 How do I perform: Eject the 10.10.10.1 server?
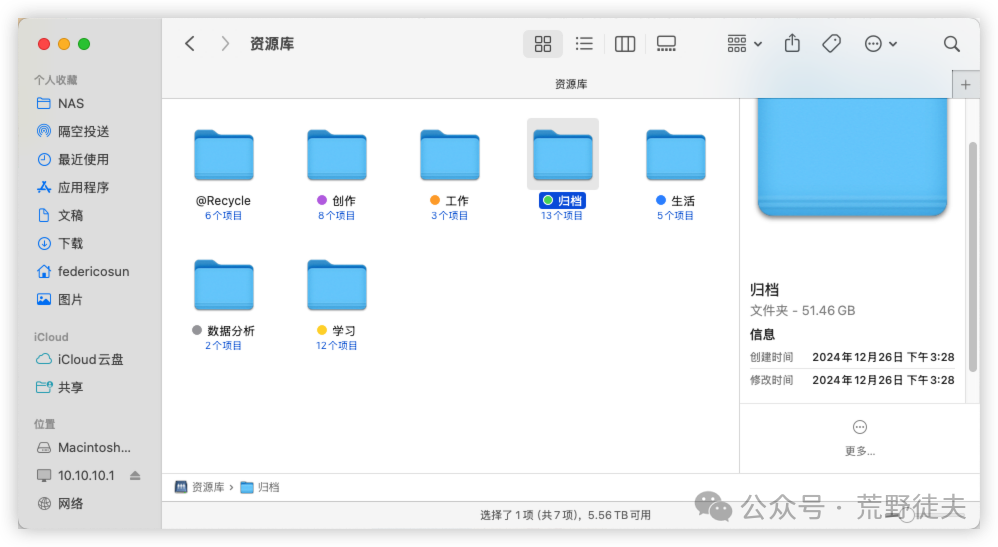[135, 476]
